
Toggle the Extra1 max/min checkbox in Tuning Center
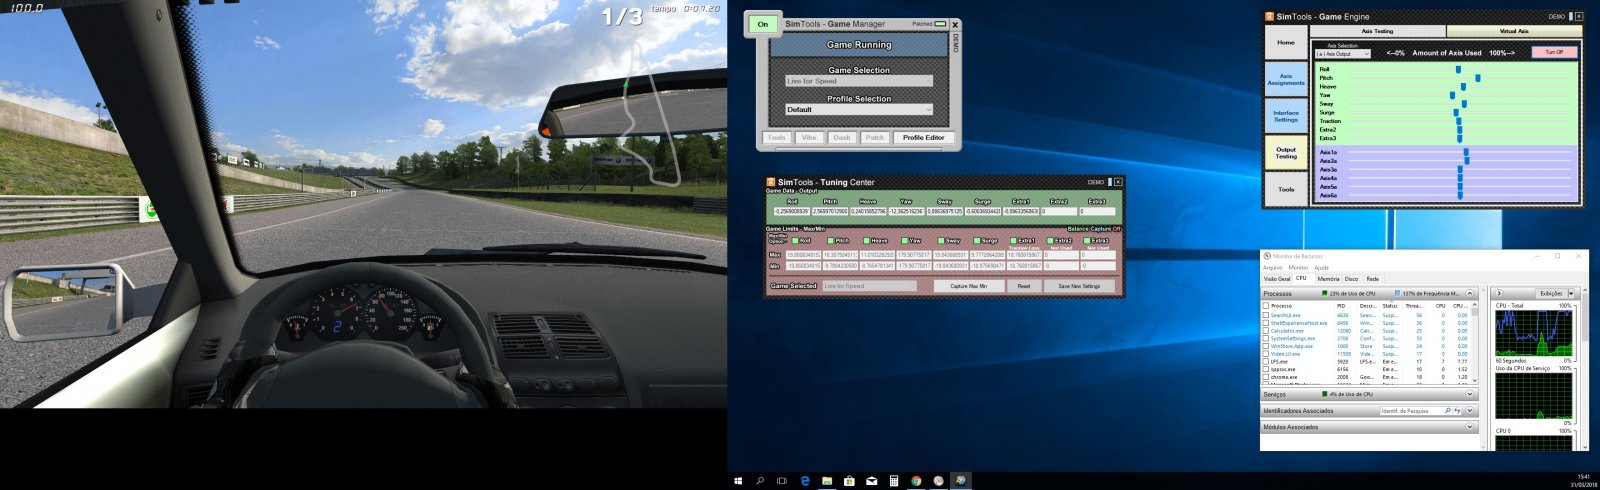coord(1015,241)
